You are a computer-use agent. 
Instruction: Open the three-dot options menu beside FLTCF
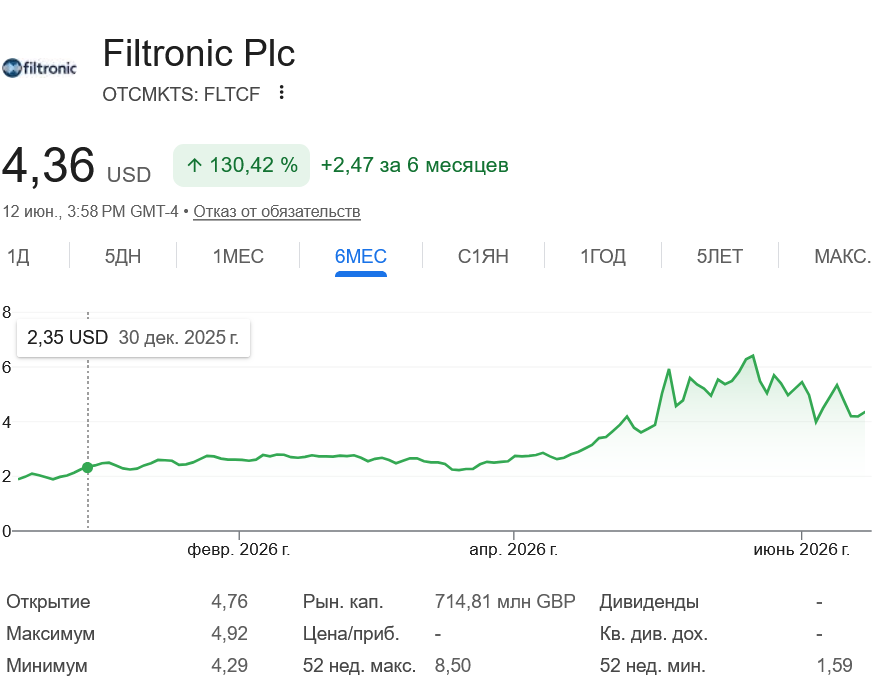(x=281, y=93)
